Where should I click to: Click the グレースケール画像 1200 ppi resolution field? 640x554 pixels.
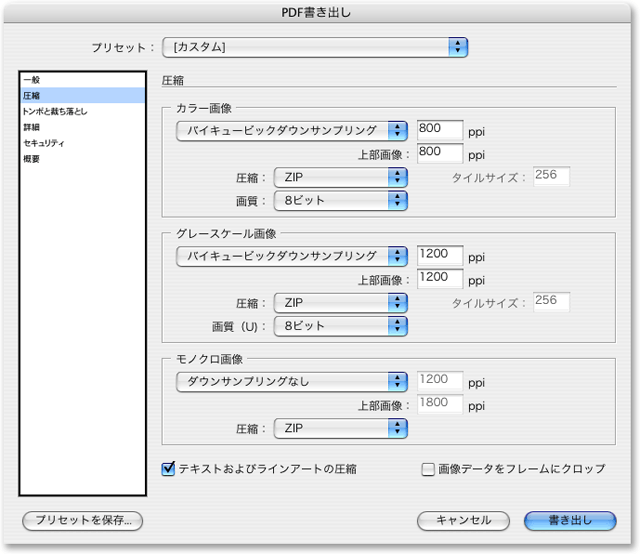pyautogui.click(x=440, y=255)
